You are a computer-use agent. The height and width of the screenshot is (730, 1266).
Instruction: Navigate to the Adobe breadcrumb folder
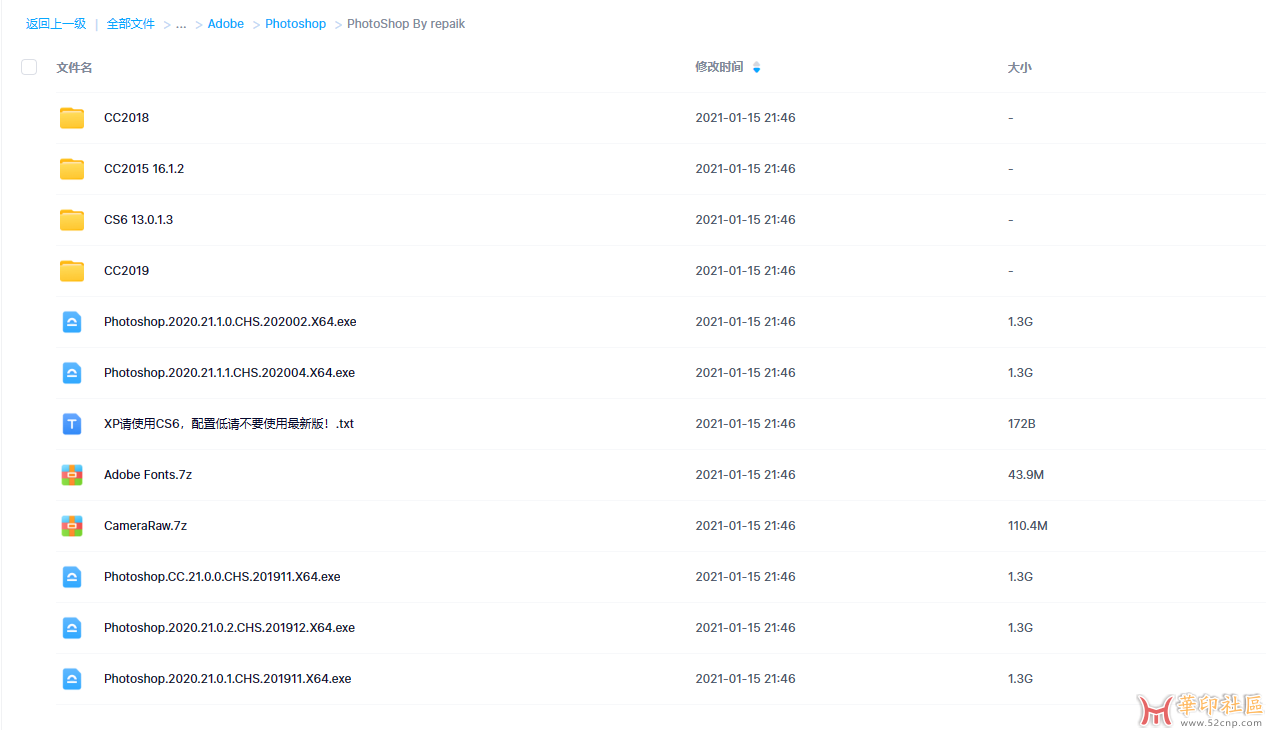point(226,24)
